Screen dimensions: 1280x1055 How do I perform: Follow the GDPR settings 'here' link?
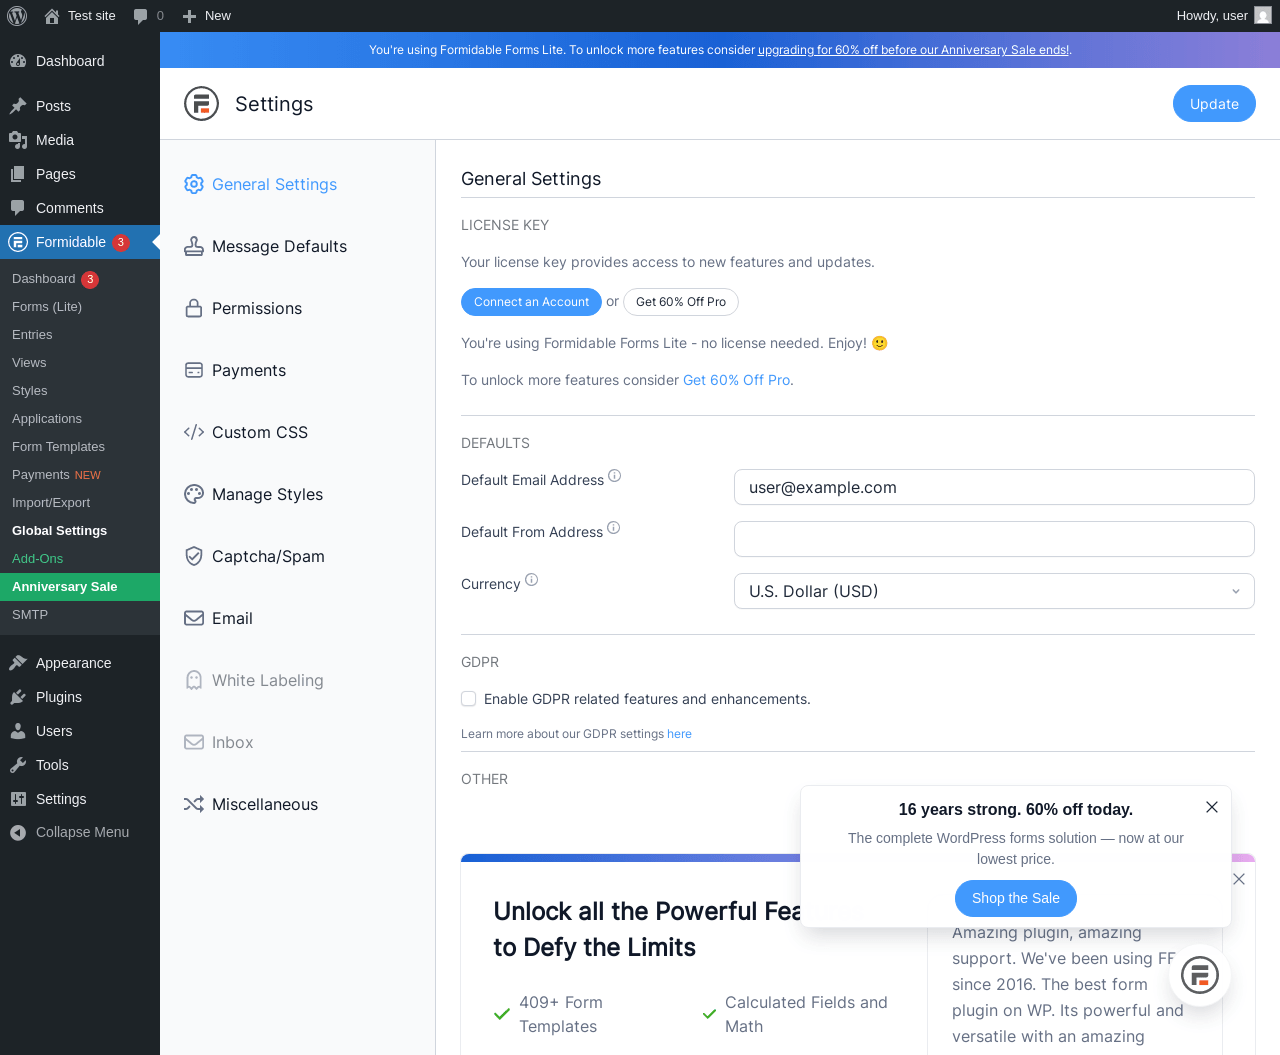pyautogui.click(x=679, y=734)
